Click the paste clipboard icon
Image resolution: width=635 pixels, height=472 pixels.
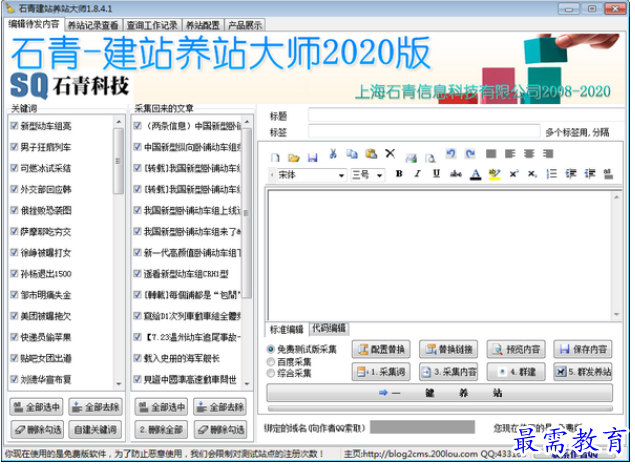(371, 153)
